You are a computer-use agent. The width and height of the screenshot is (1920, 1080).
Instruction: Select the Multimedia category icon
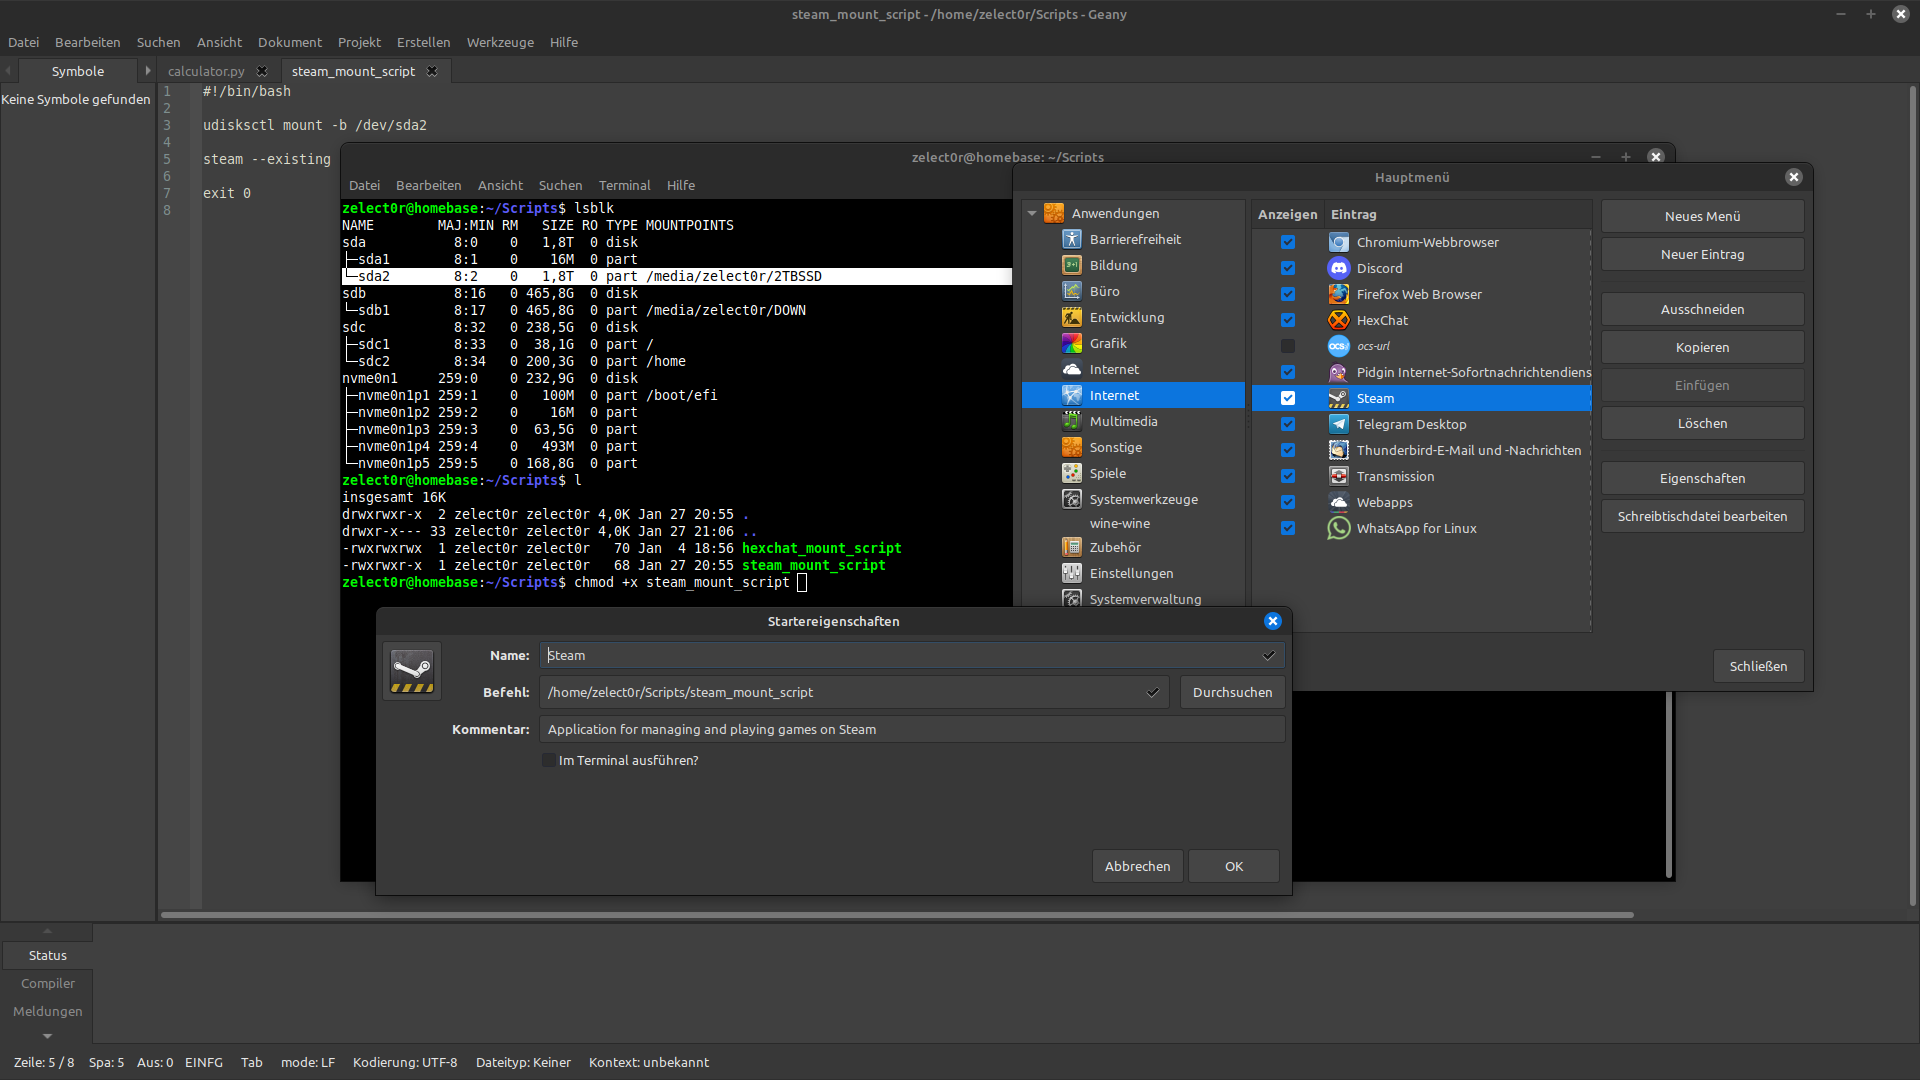(x=1071, y=421)
